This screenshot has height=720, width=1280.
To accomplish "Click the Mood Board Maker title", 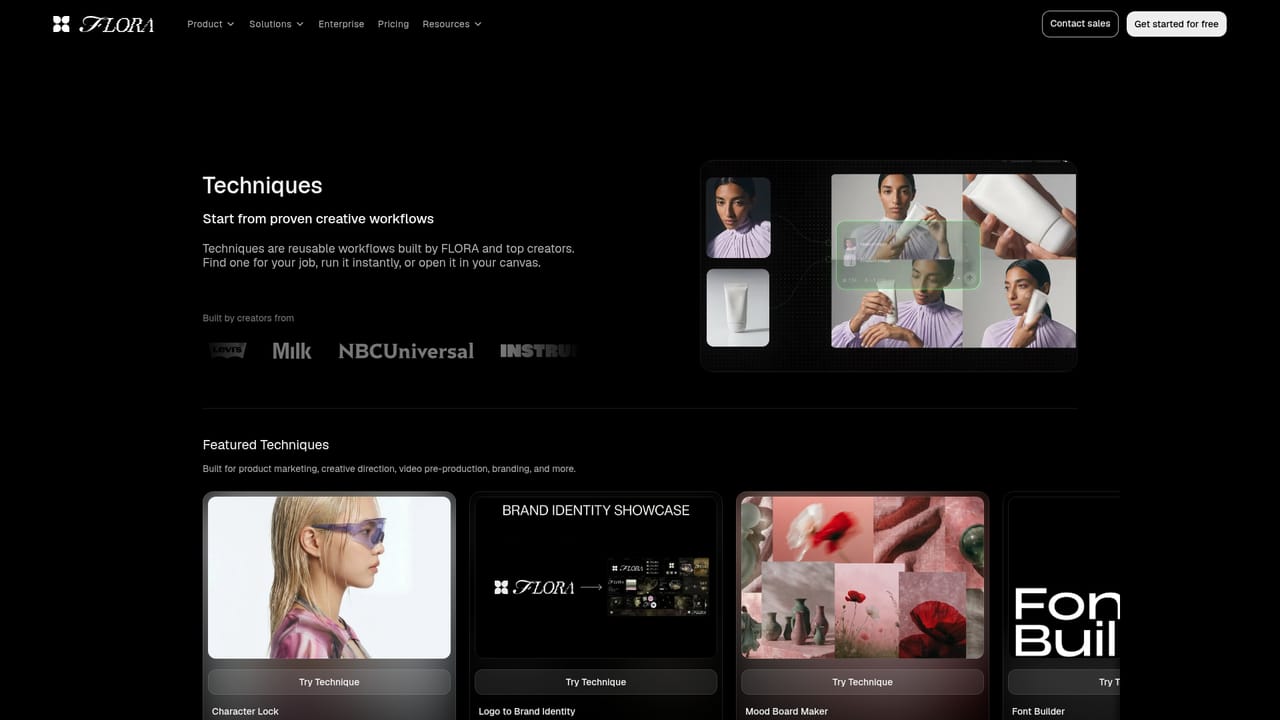I will tap(787, 712).
